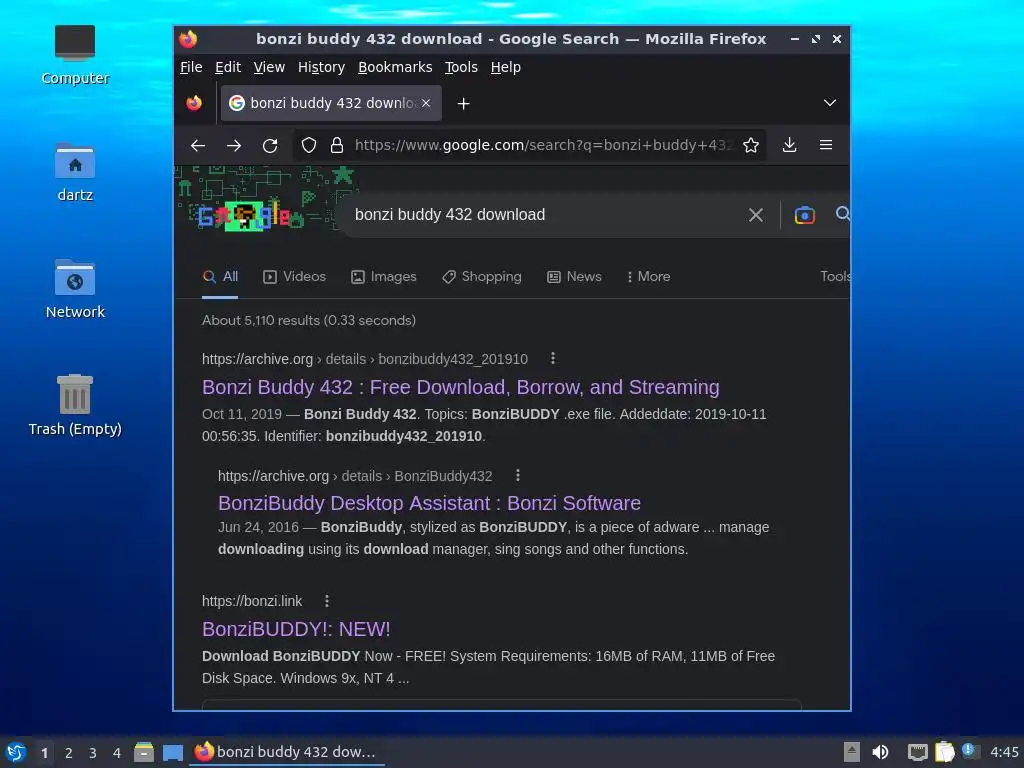The height and width of the screenshot is (768, 1024).
Task: Select the Network desktop icon
Action: [75, 289]
